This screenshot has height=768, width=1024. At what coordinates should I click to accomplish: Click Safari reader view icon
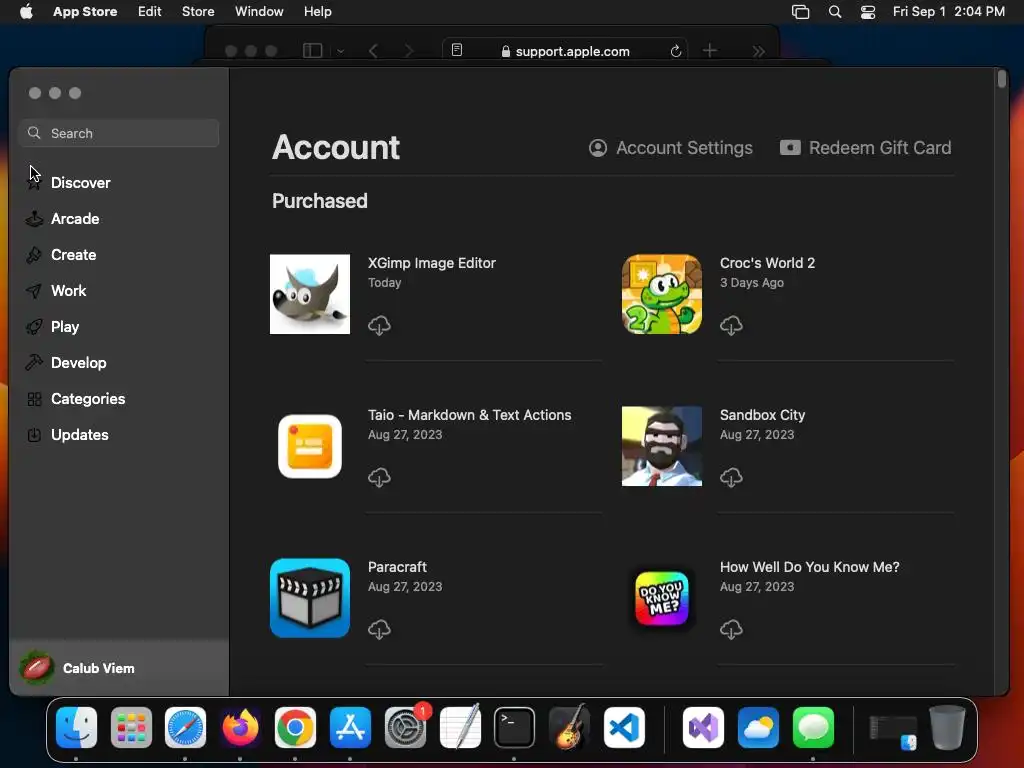(x=457, y=50)
